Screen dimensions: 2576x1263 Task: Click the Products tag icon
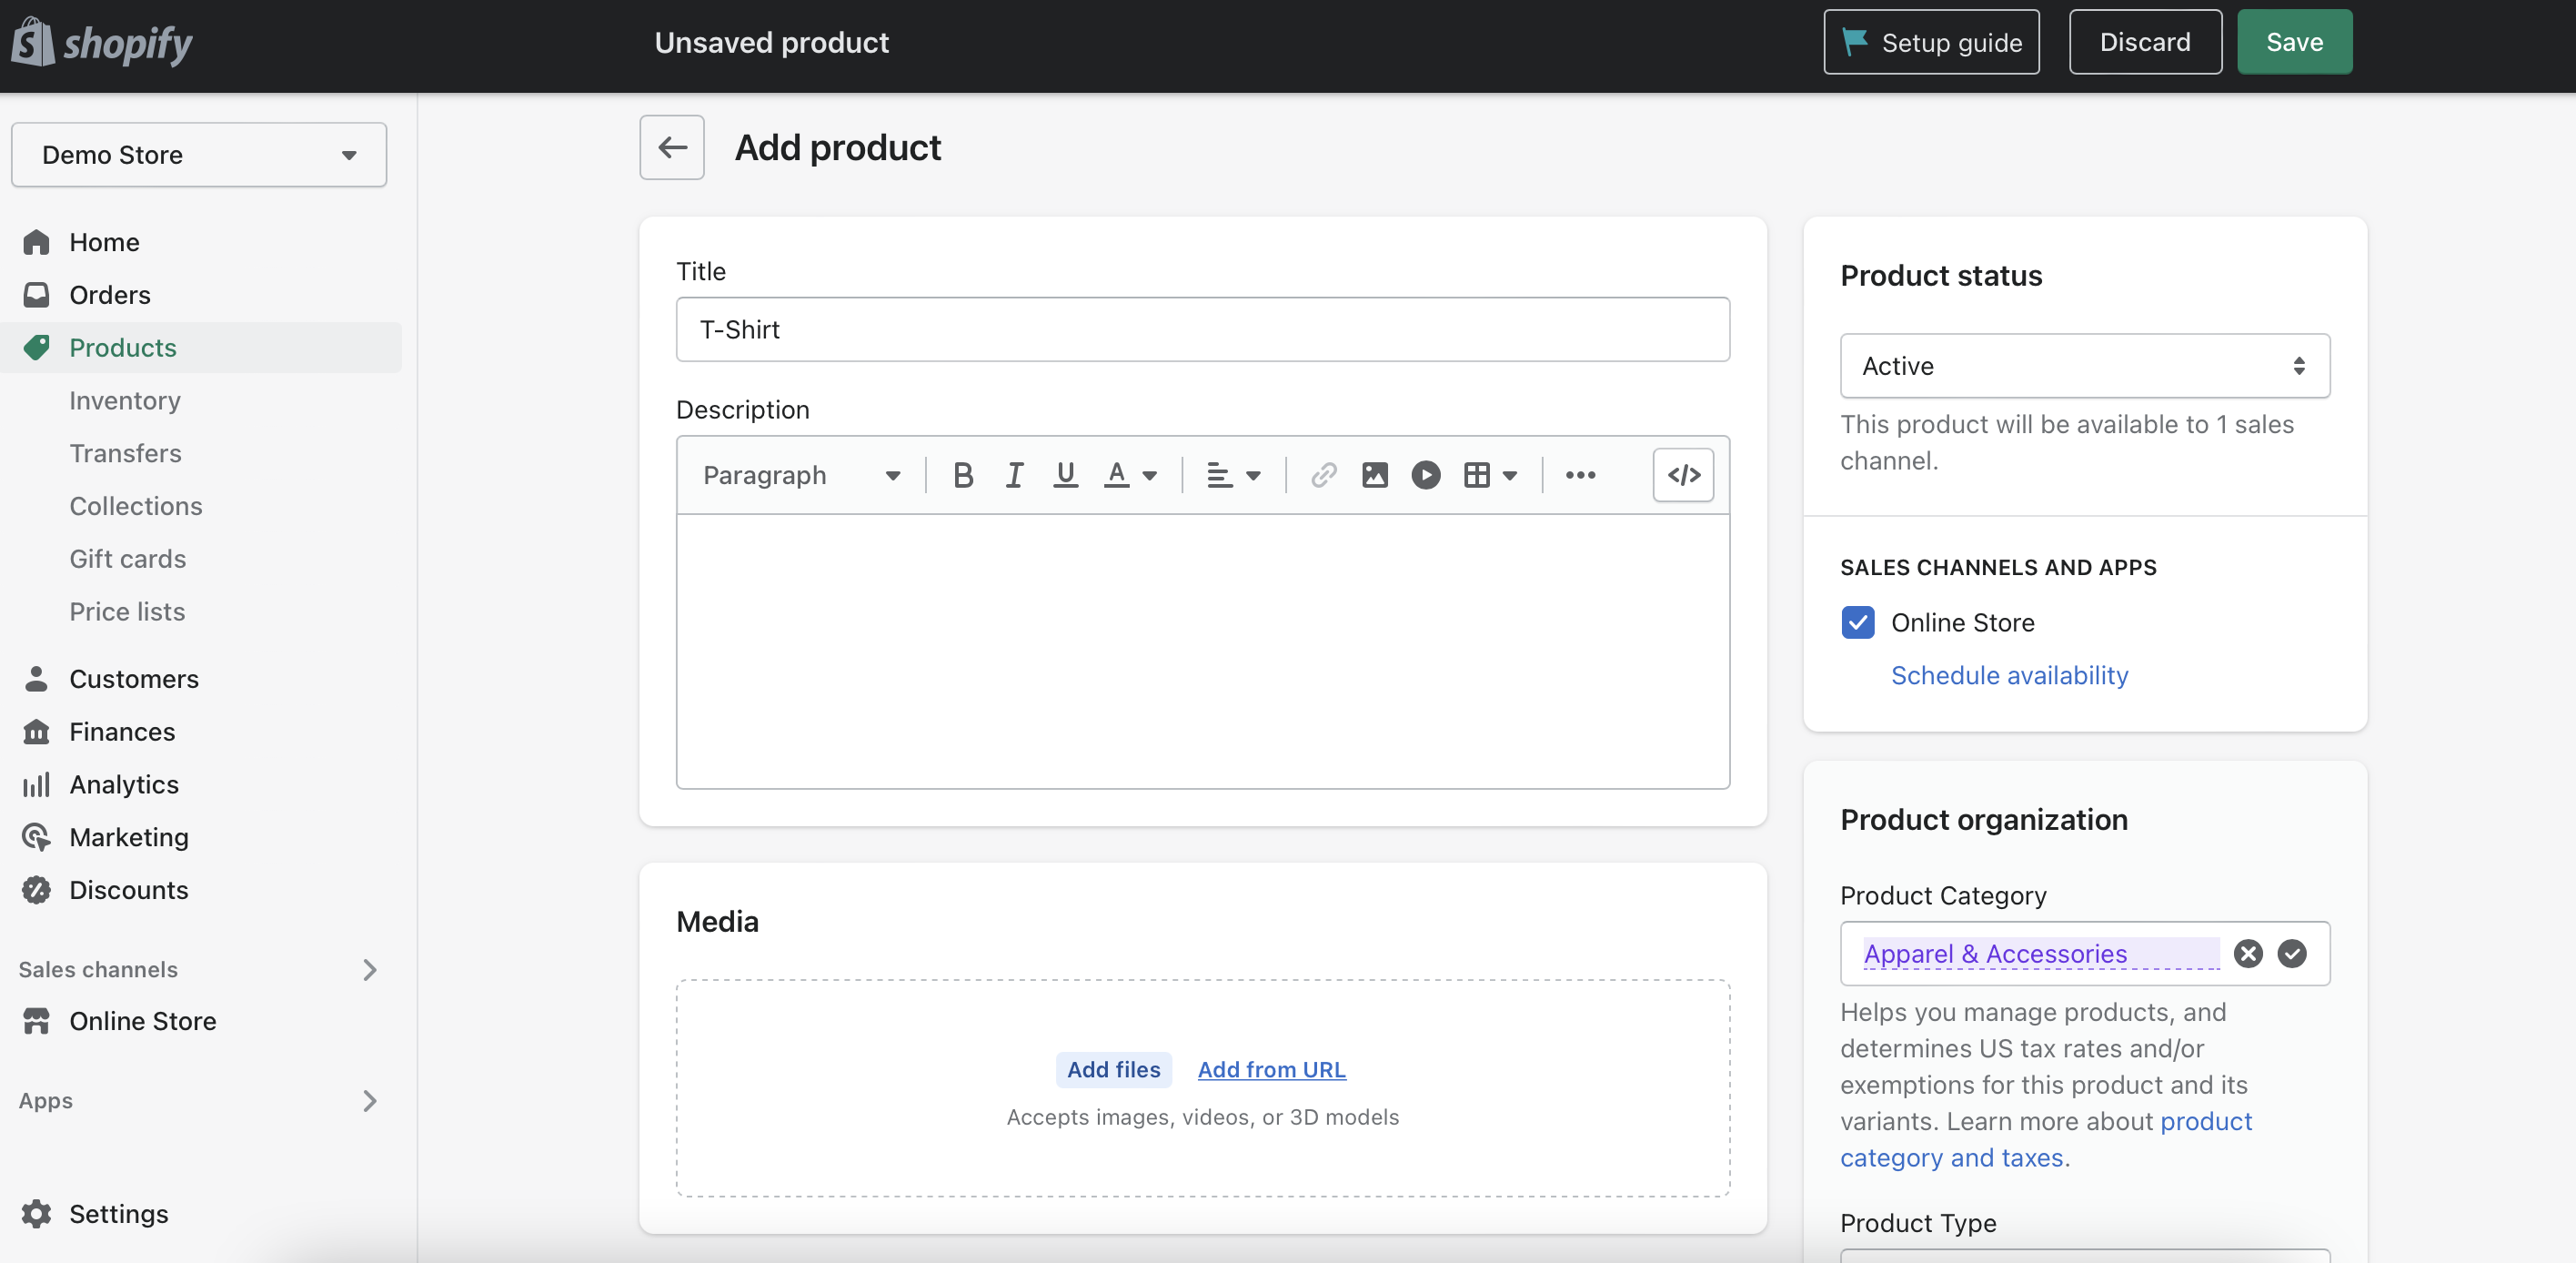tap(36, 348)
